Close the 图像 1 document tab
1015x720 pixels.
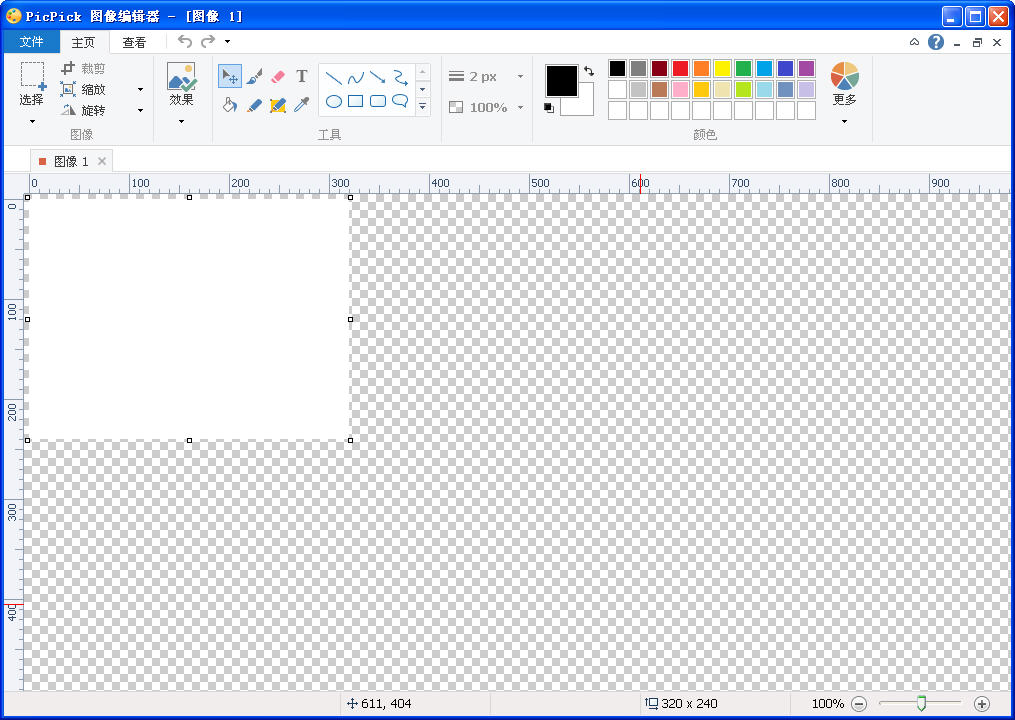click(102, 161)
